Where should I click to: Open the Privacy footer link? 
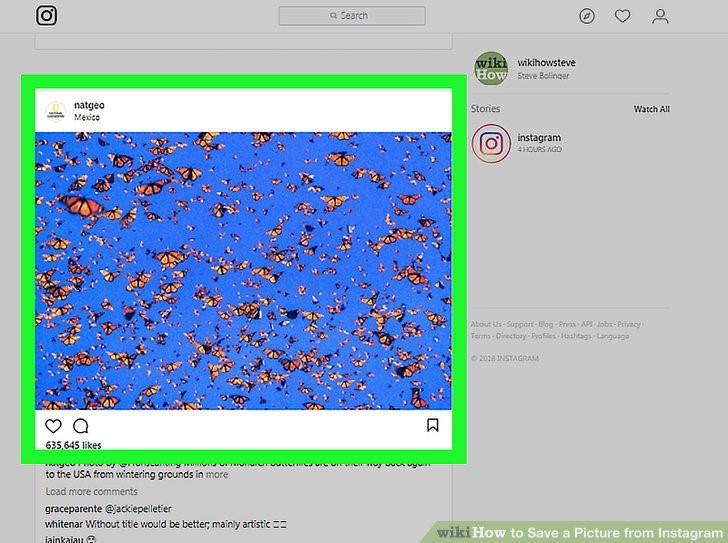tap(629, 324)
